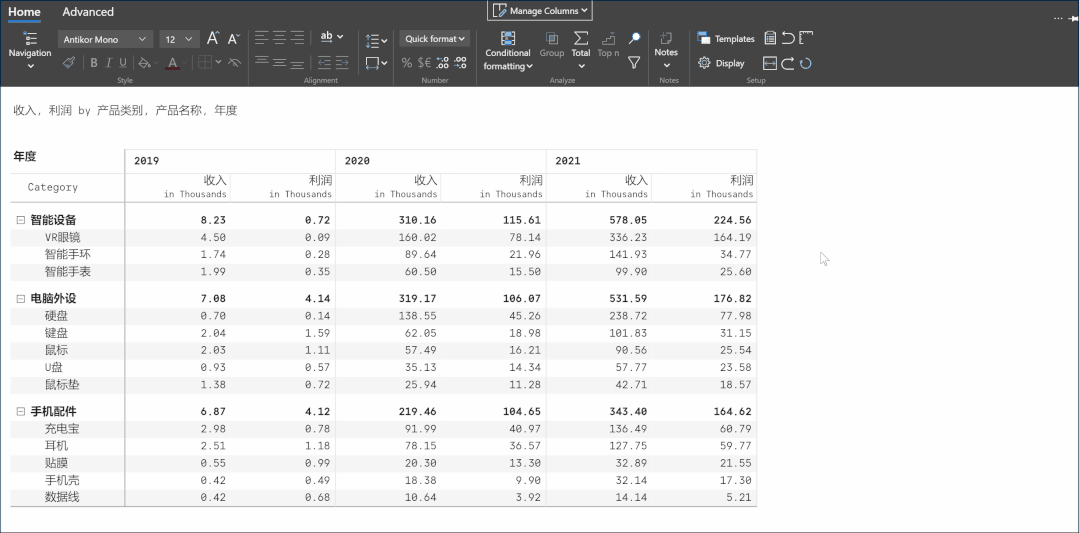Collapse the 智能设备 category row

(x=21, y=220)
